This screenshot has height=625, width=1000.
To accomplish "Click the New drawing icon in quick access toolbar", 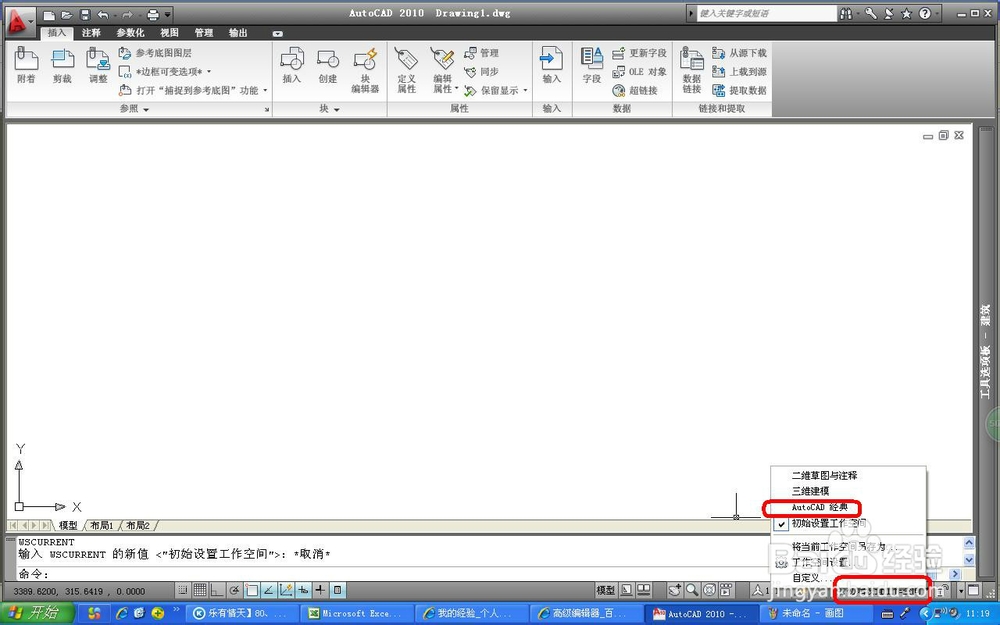I will click(49, 14).
